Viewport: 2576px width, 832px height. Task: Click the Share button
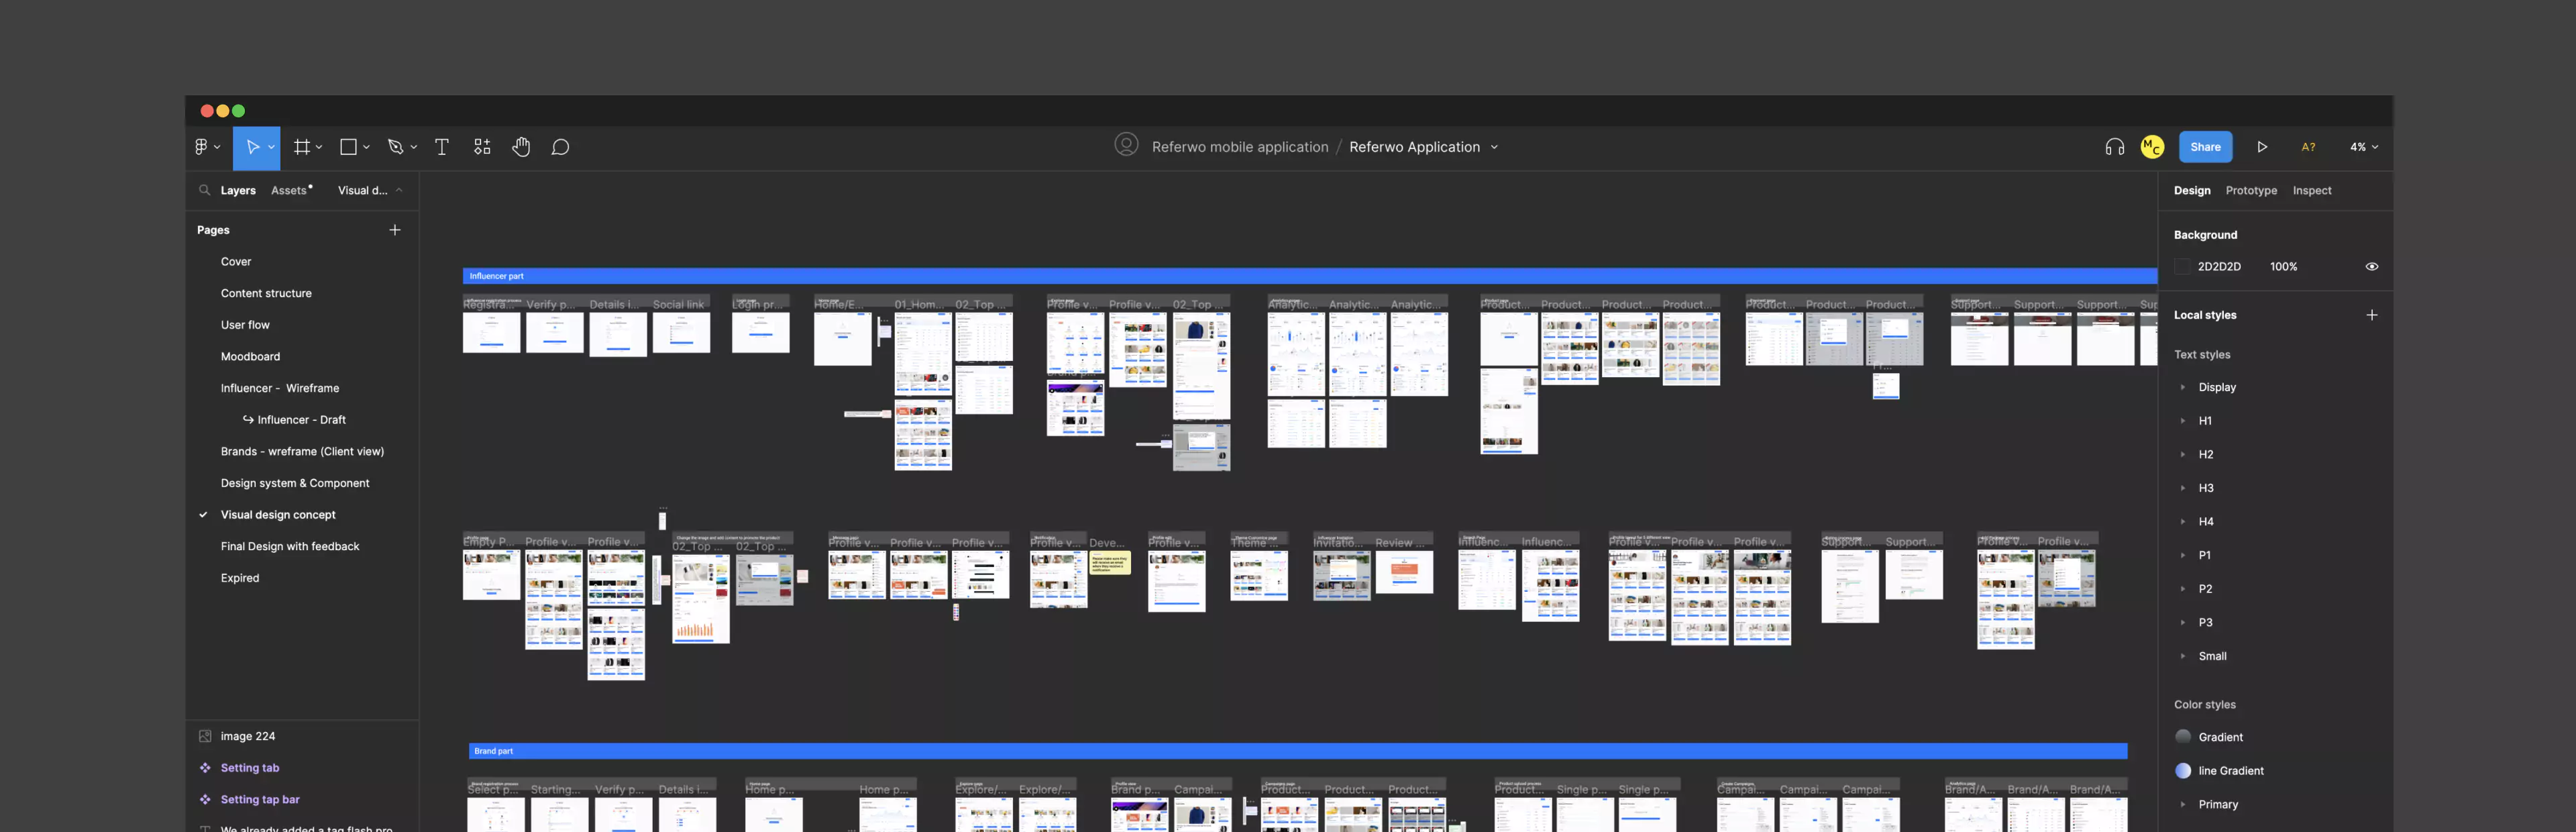coord(2205,147)
